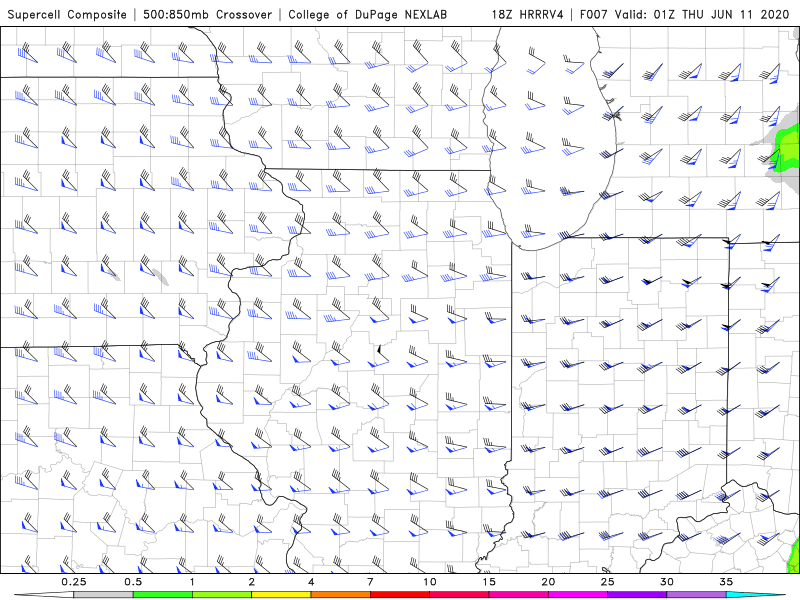Image resolution: width=800 pixels, height=600 pixels.
Task: Choose the color segment between 10 and 15
Action: click(x=459, y=595)
